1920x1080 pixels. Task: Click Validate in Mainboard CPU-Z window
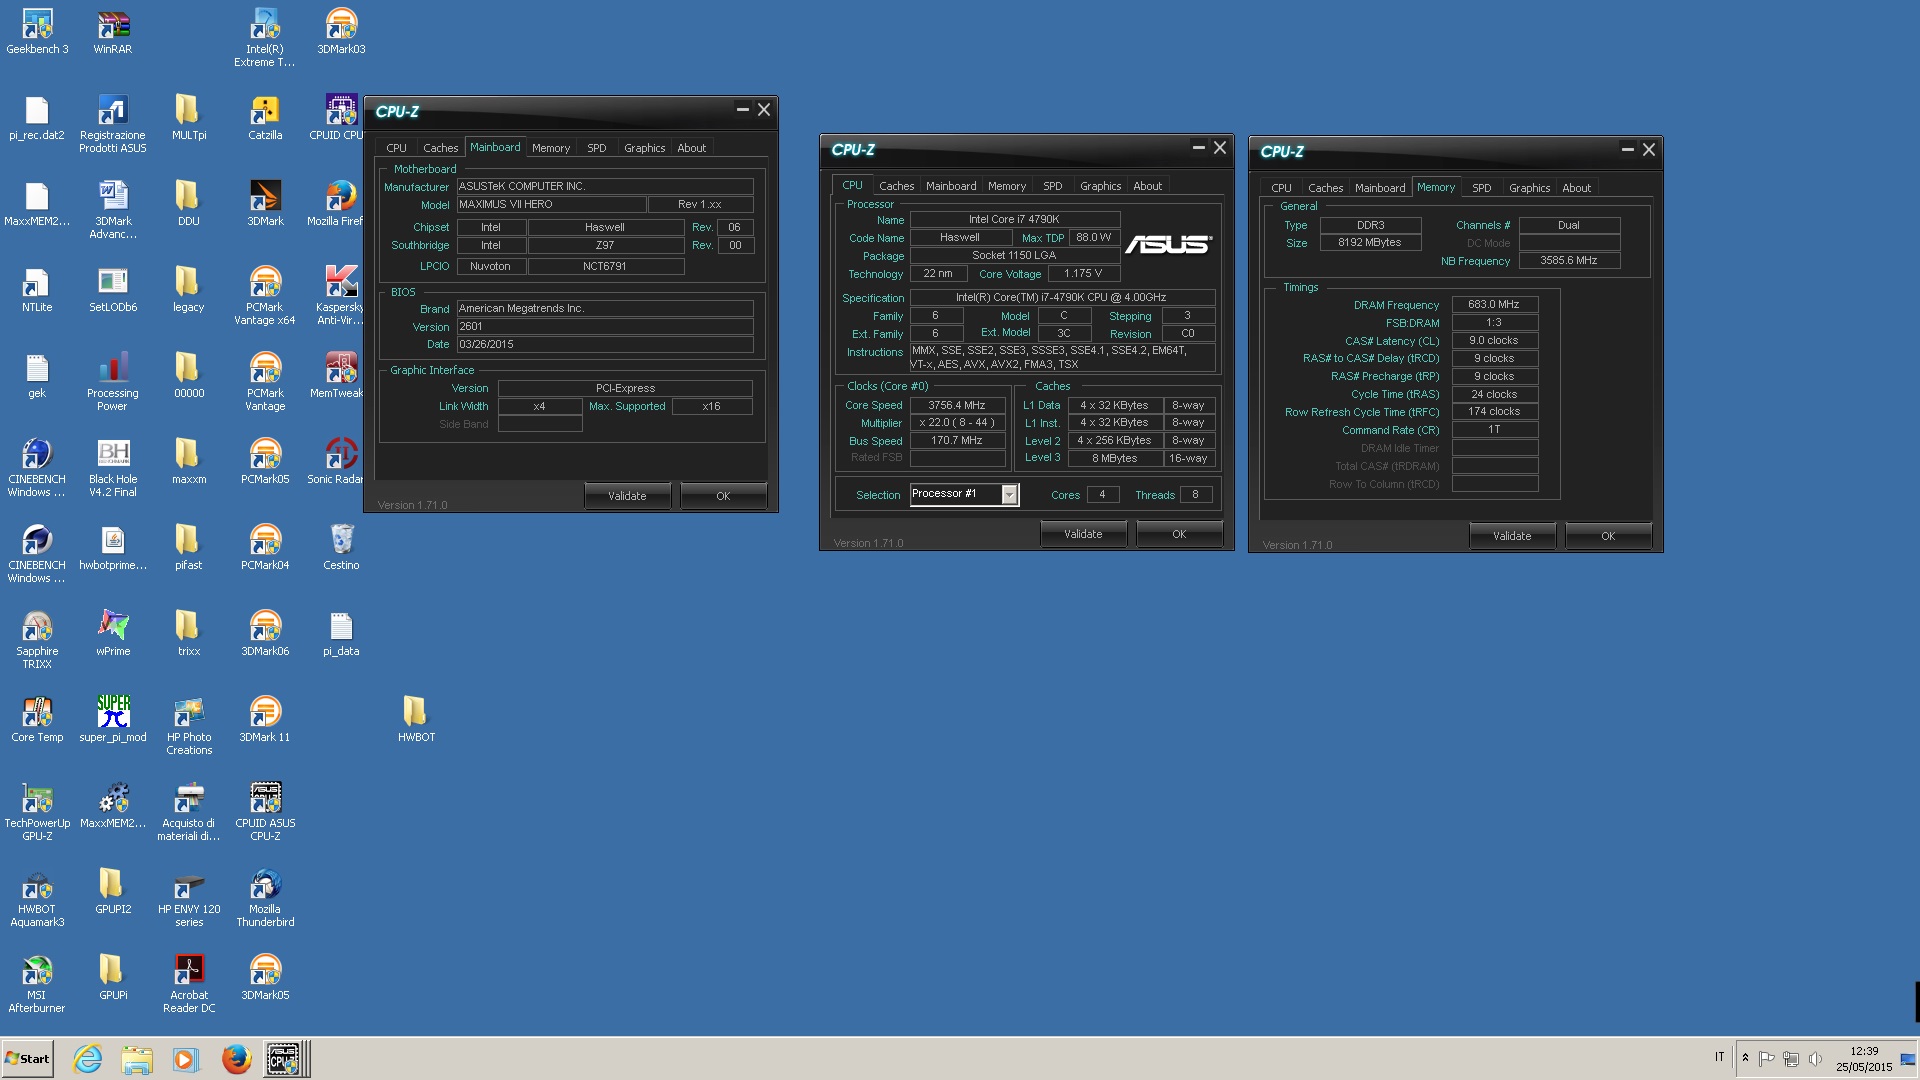click(x=627, y=496)
